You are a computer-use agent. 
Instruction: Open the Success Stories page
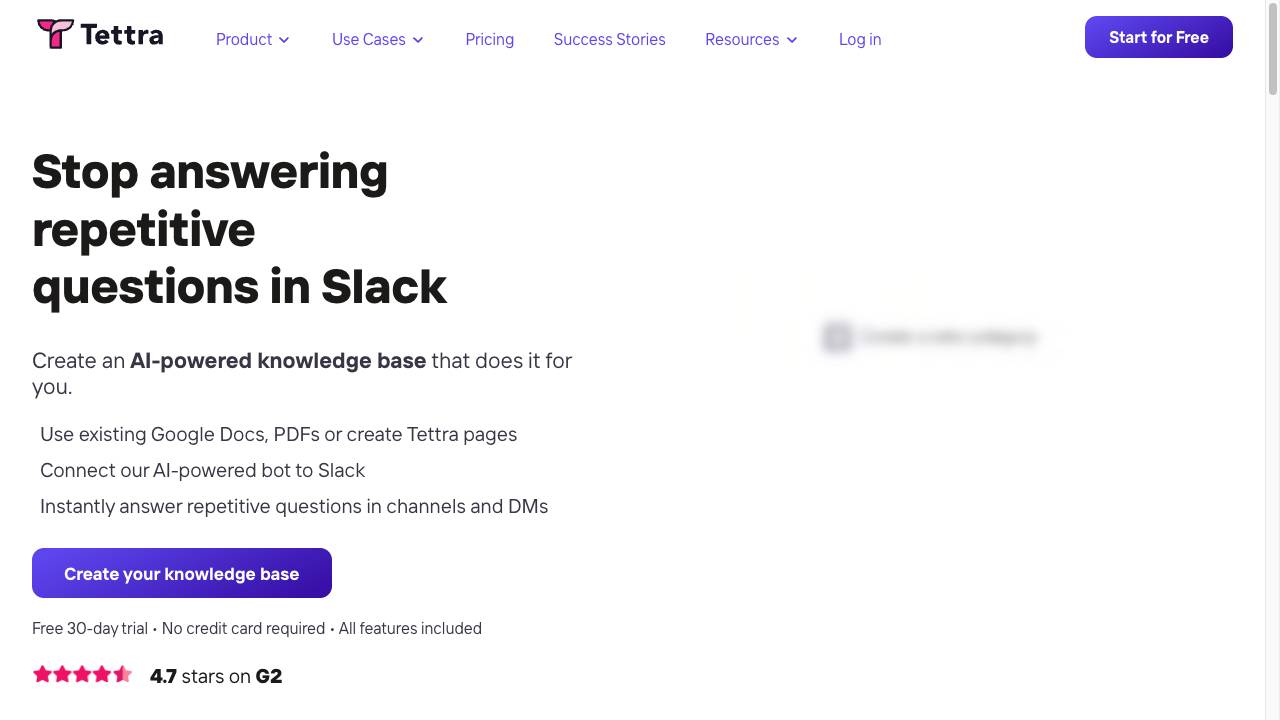(x=610, y=39)
